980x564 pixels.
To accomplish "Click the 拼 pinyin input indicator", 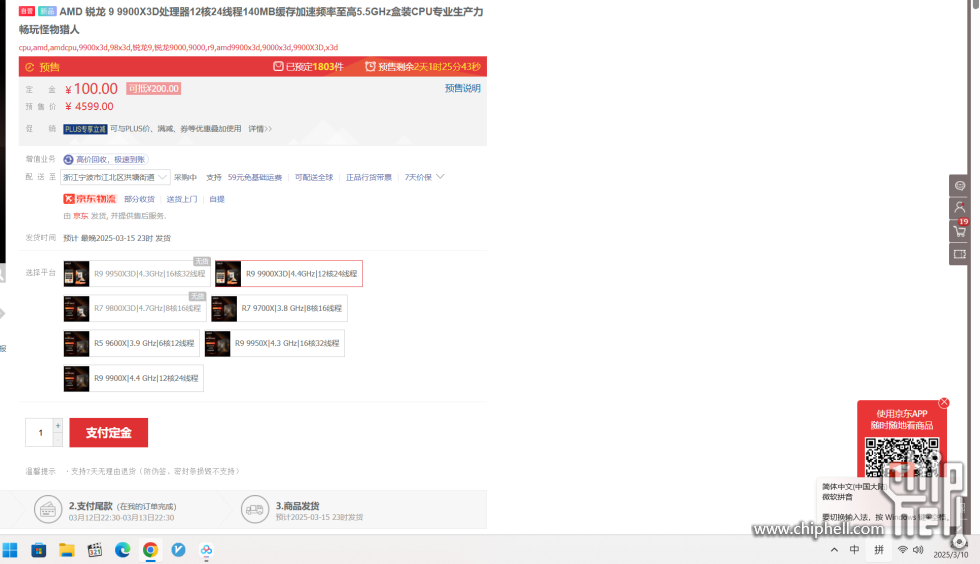I will point(879,550).
